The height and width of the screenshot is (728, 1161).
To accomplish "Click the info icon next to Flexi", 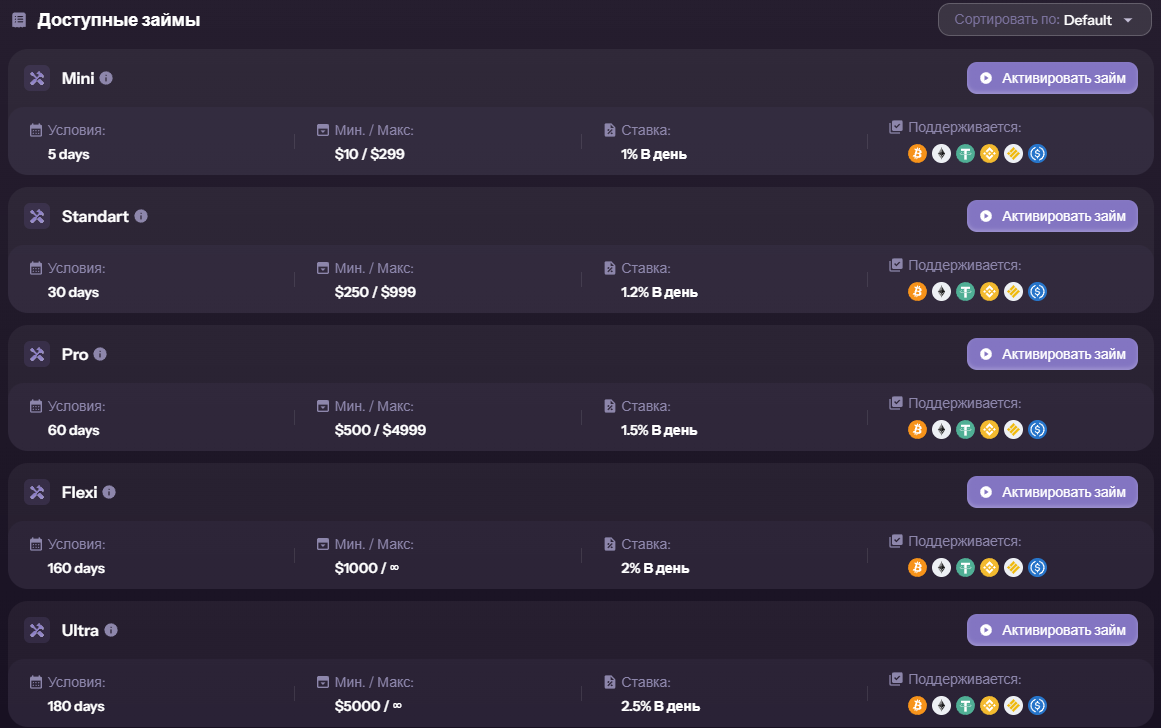I will [x=109, y=492].
